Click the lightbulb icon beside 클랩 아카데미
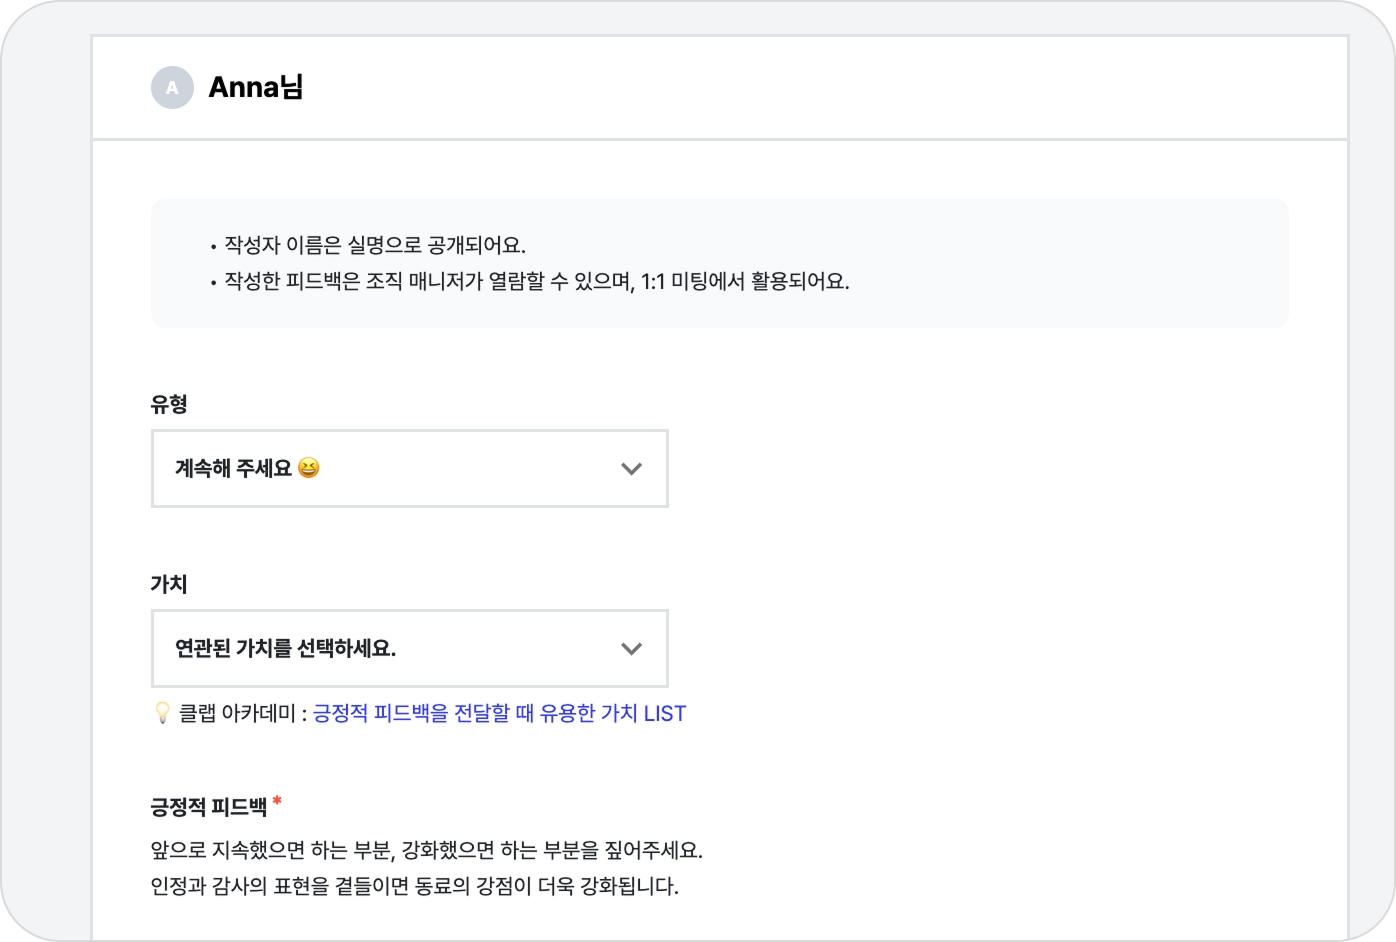 (x=162, y=713)
